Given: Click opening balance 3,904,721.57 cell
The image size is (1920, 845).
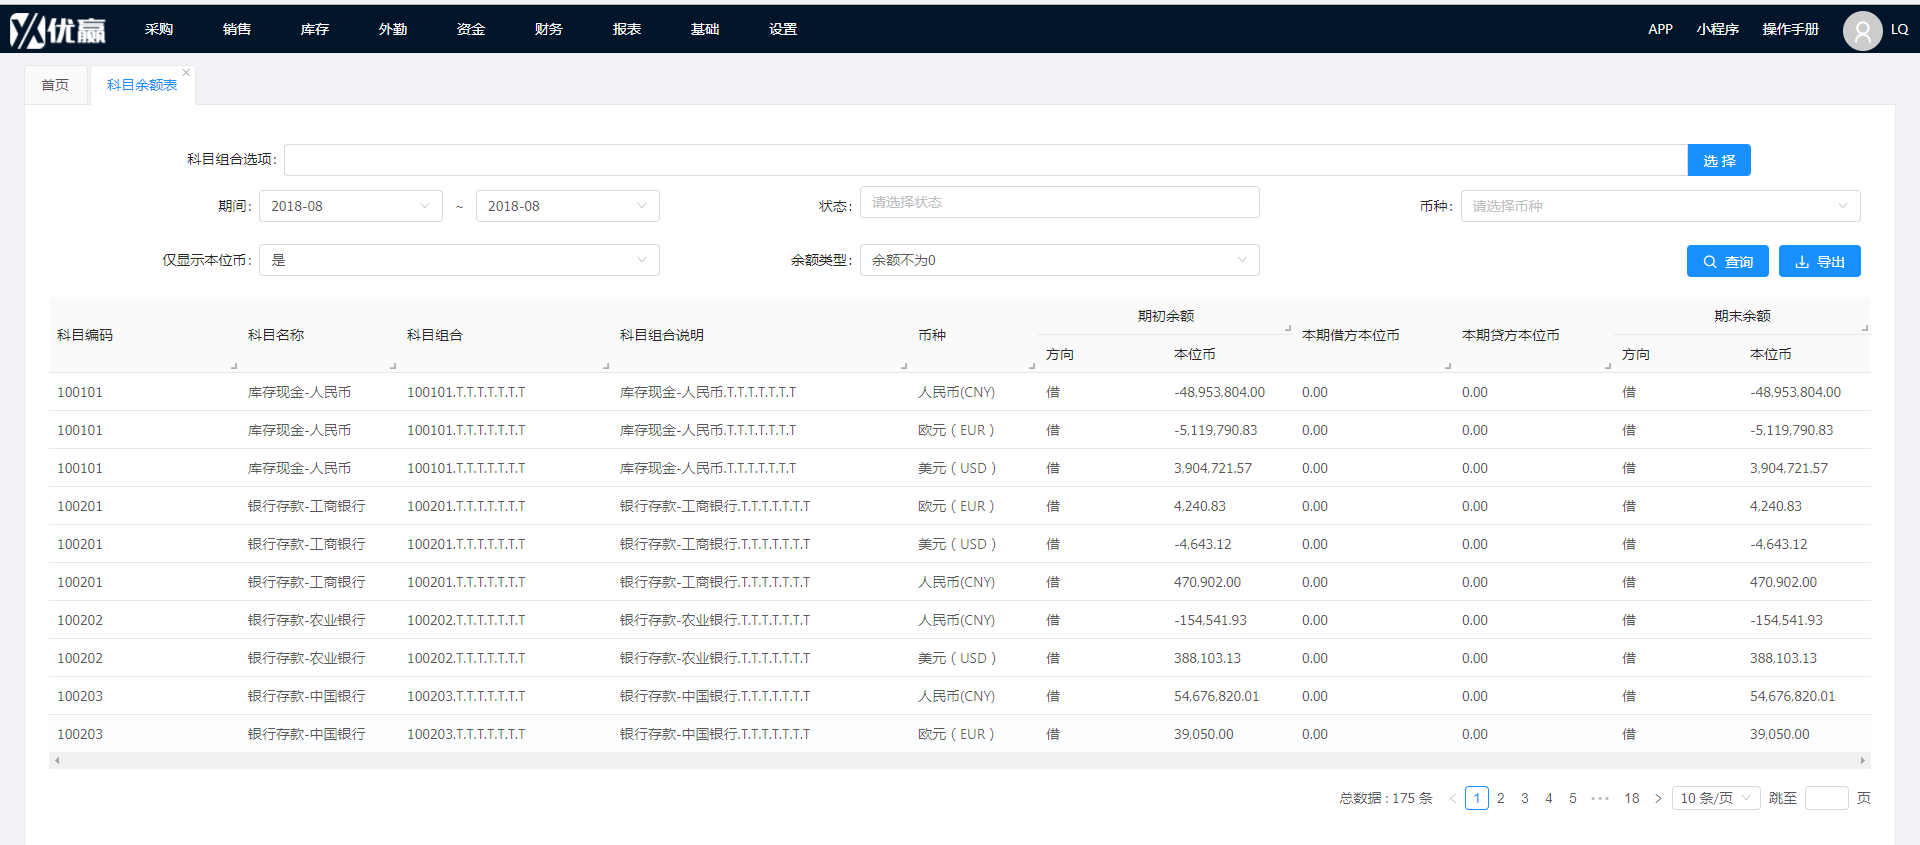Looking at the screenshot, I should (1213, 468).
